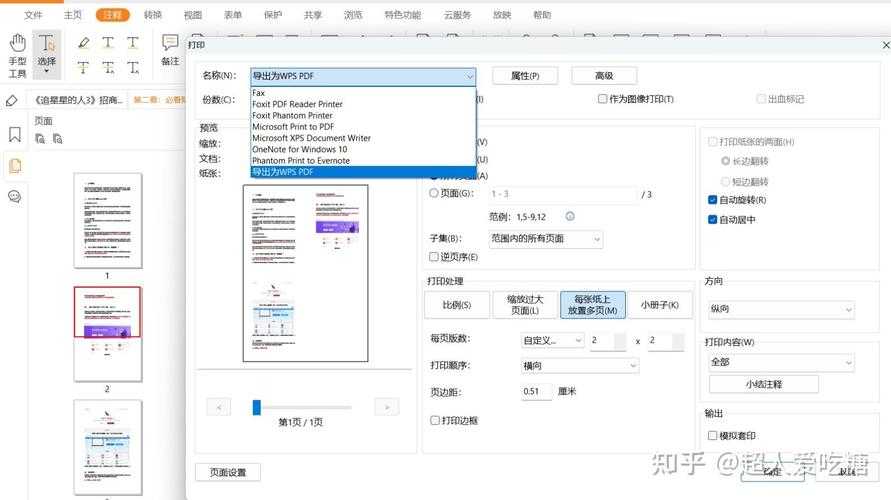The width and height of the screenshot is (891, 500).
Task: Go to previous preview page arrow
Action: point(219,407)
